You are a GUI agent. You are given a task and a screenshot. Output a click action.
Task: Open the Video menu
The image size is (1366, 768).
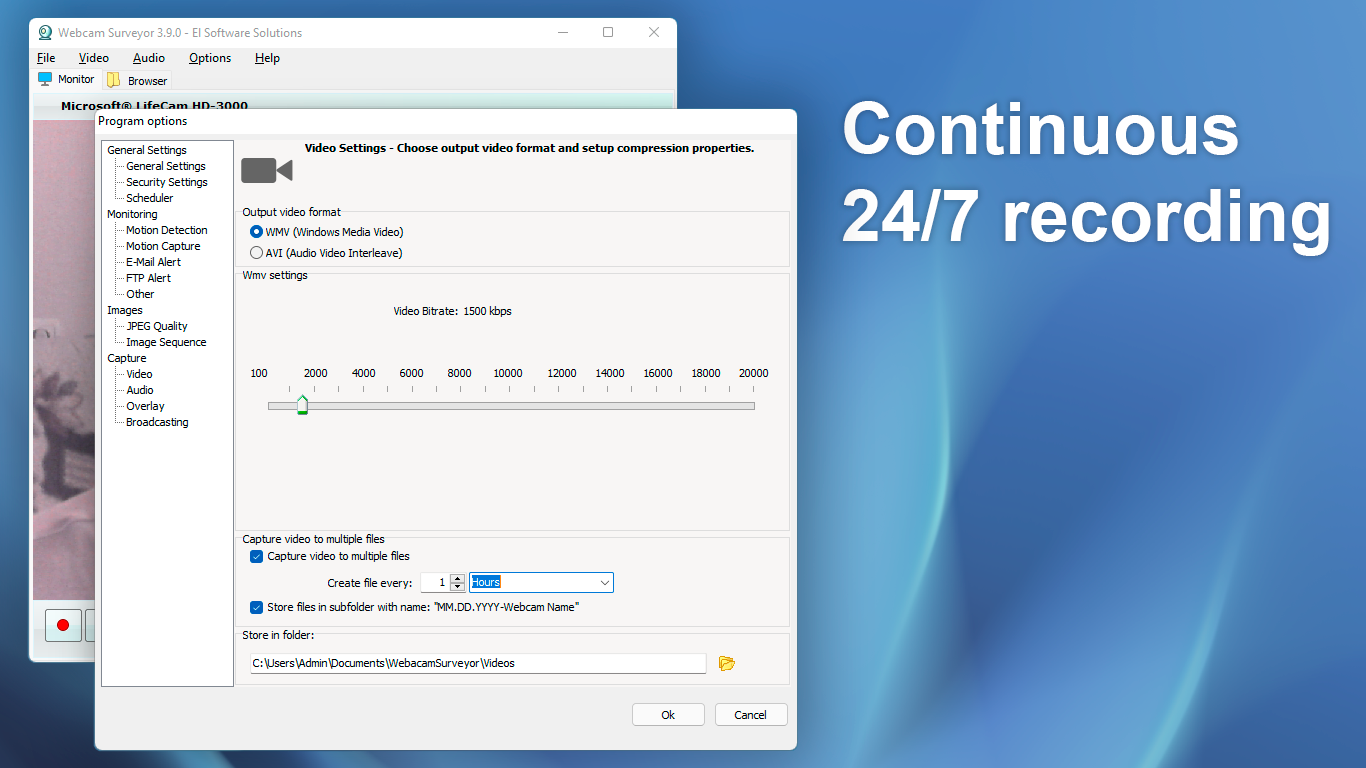93,58
